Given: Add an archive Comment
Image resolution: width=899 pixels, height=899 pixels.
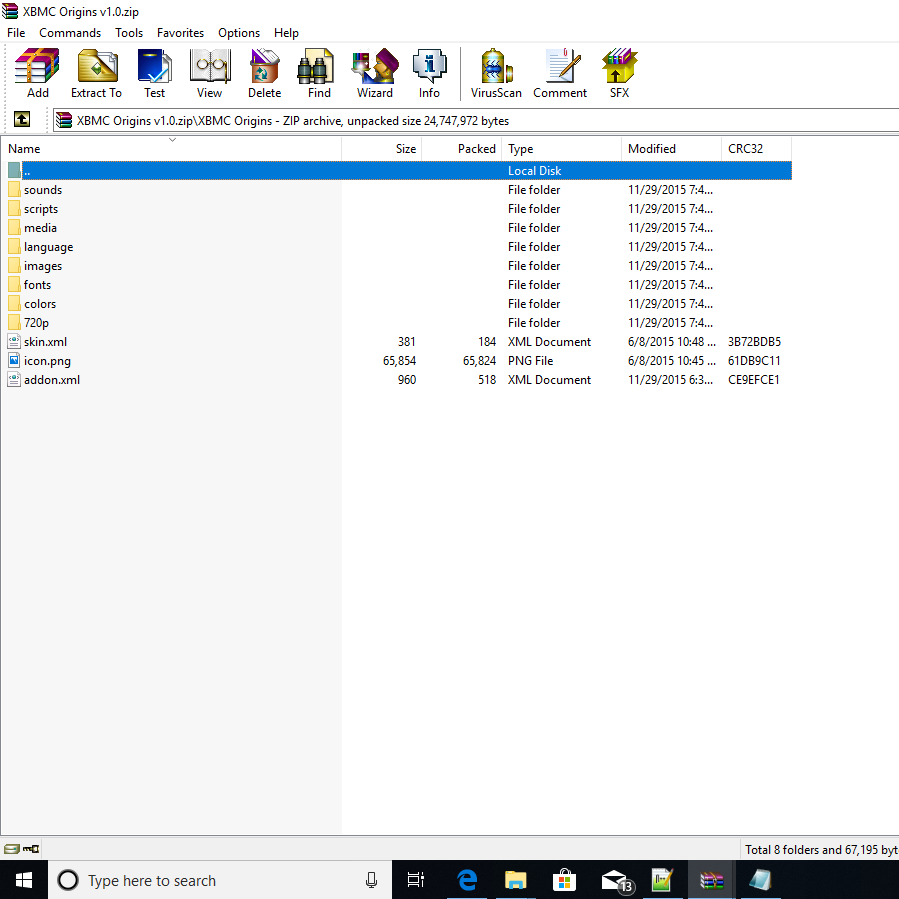Looking at the screenshot, I should tap(560, 73).
